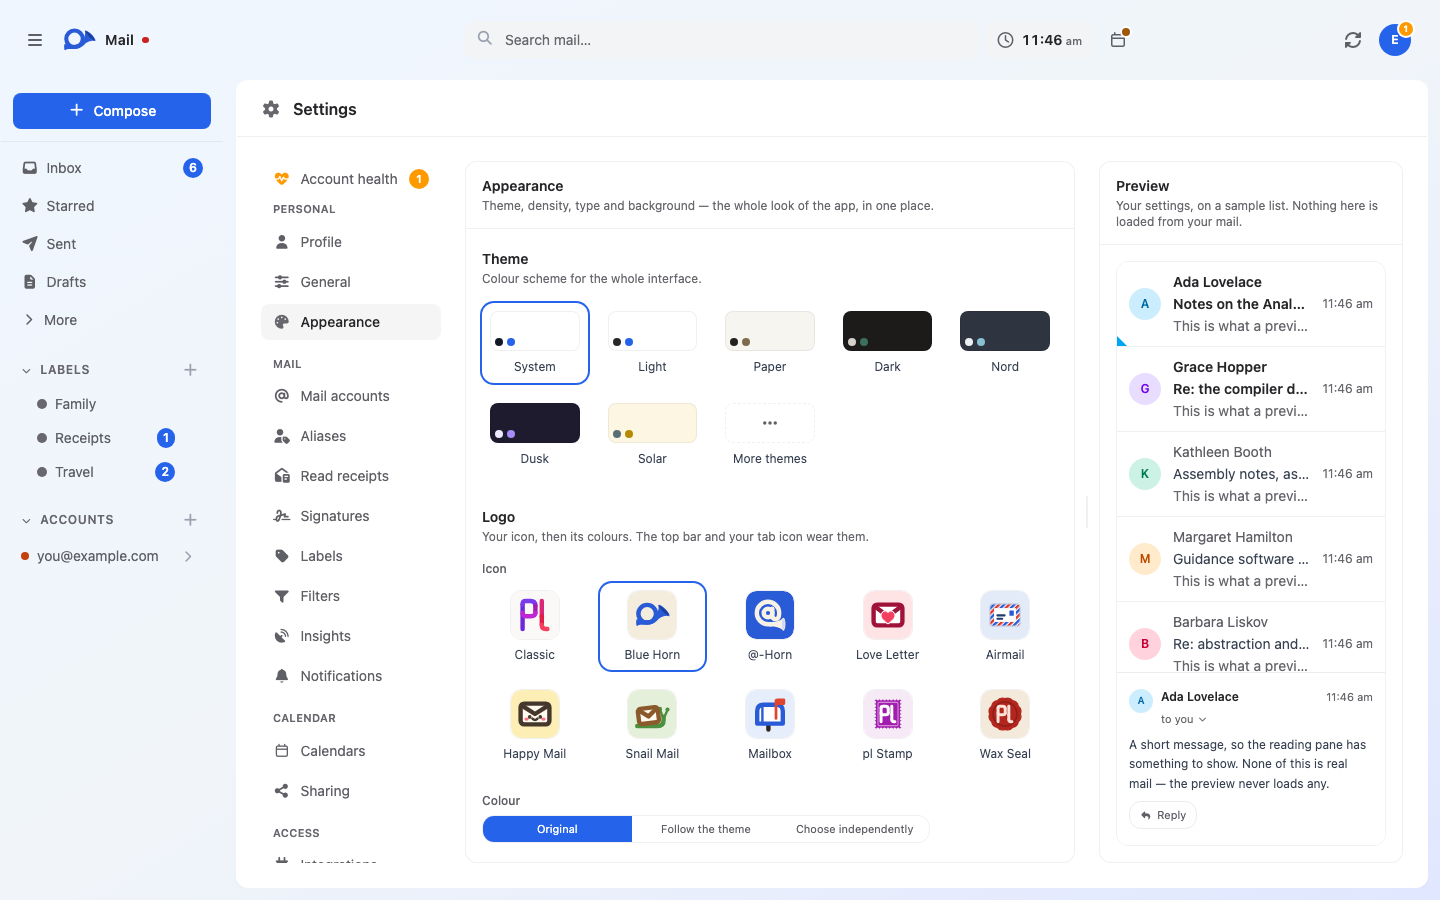Collapse the Labels section
This screenshot has height=900, width=1440.
click(26, 370)
